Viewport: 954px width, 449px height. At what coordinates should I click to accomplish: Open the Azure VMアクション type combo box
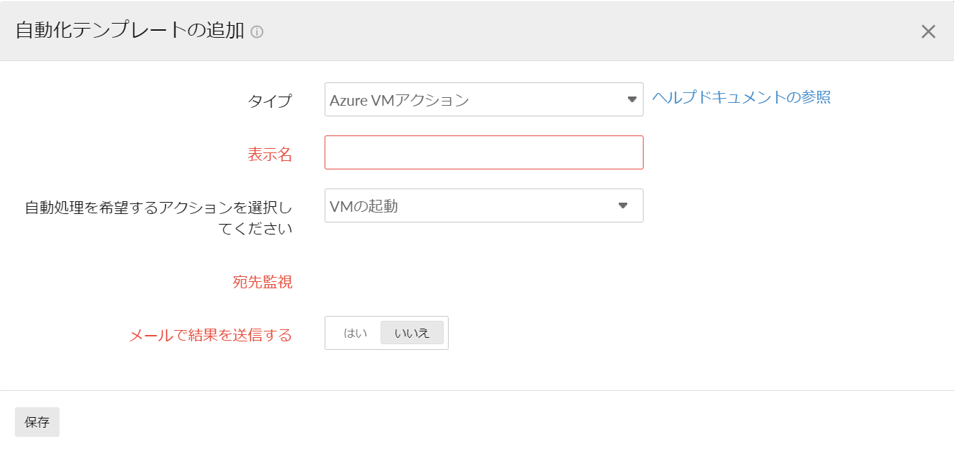coord(470,99)
